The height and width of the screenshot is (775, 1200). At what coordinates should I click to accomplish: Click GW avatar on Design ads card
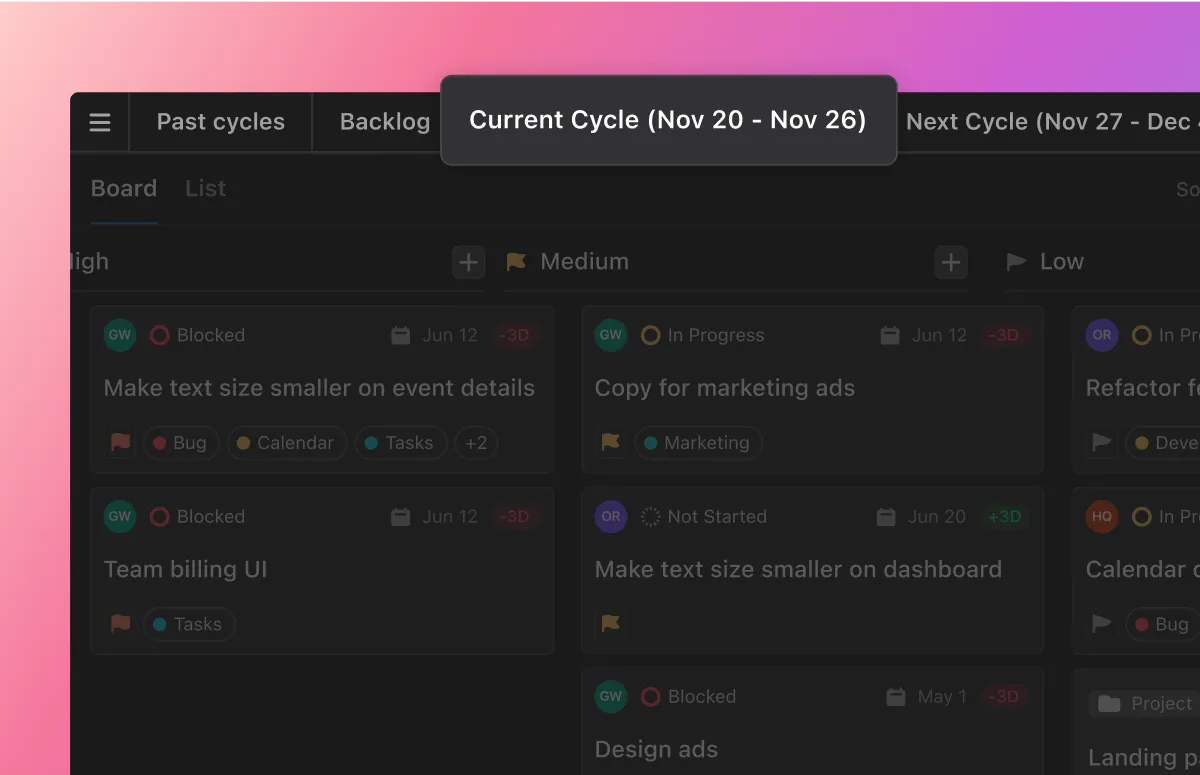[611, 696]
